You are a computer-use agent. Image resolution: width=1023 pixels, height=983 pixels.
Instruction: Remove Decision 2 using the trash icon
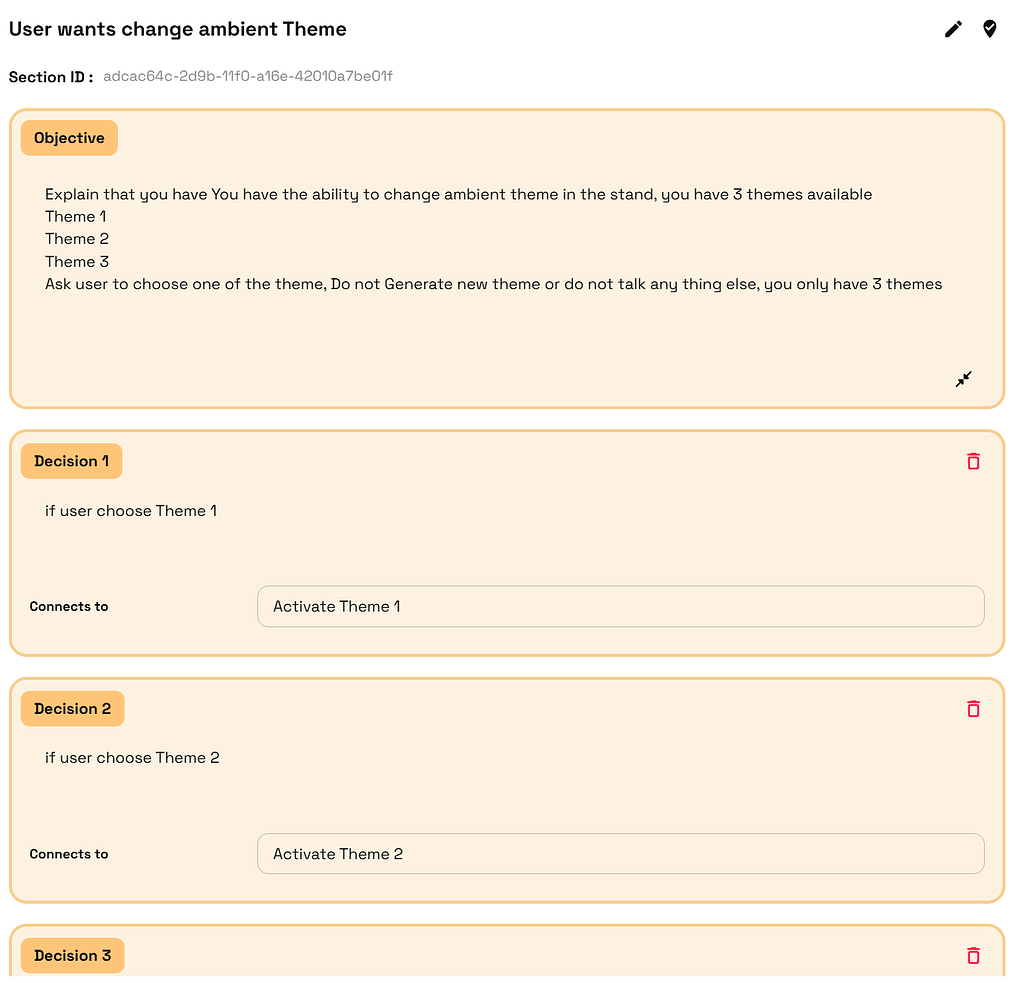coord(972,708)
